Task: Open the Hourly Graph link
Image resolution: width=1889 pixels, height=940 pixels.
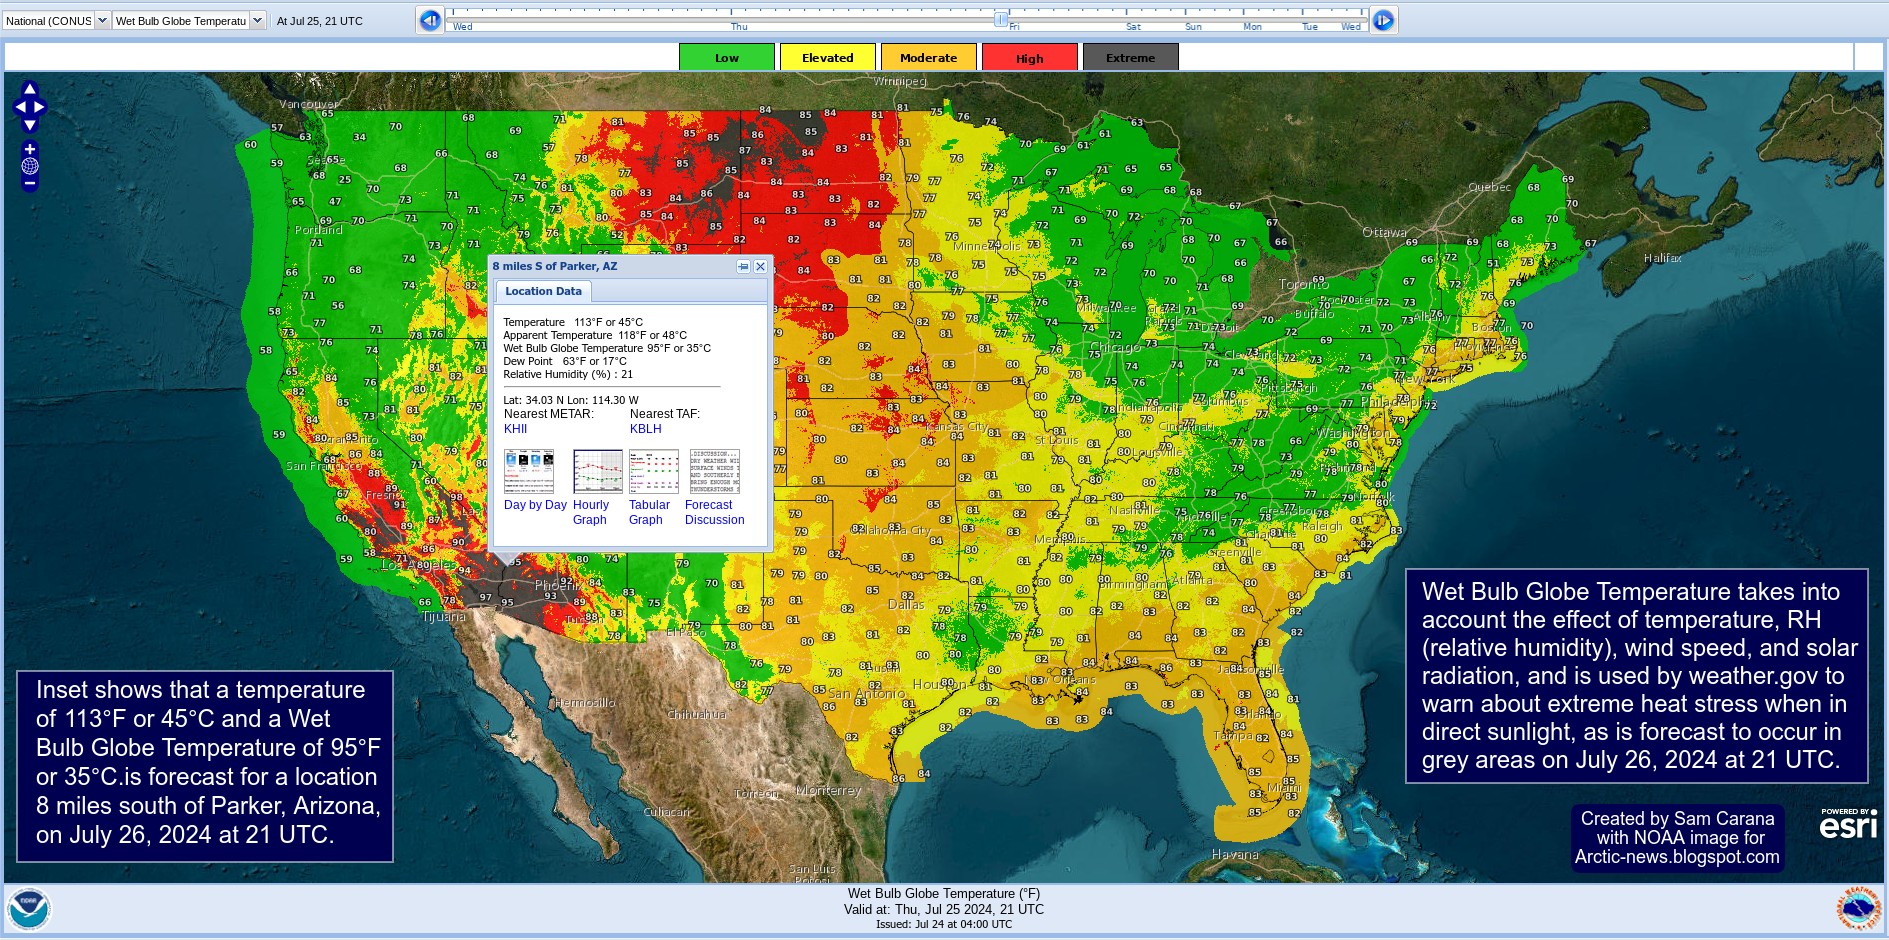Action: 590,512
